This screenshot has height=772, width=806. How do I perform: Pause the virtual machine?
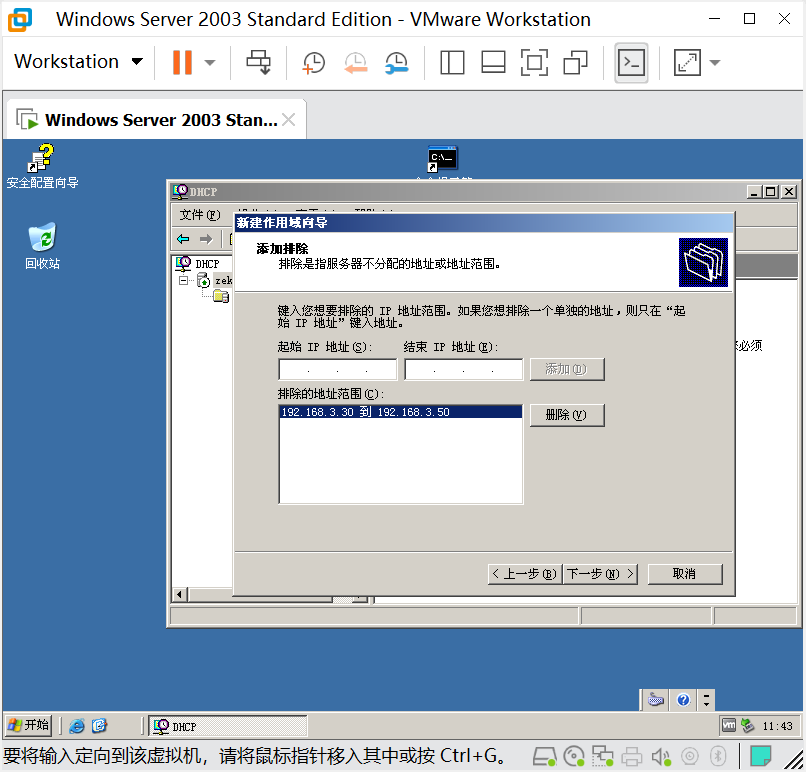pyautogui.click(x=182, y=62)
